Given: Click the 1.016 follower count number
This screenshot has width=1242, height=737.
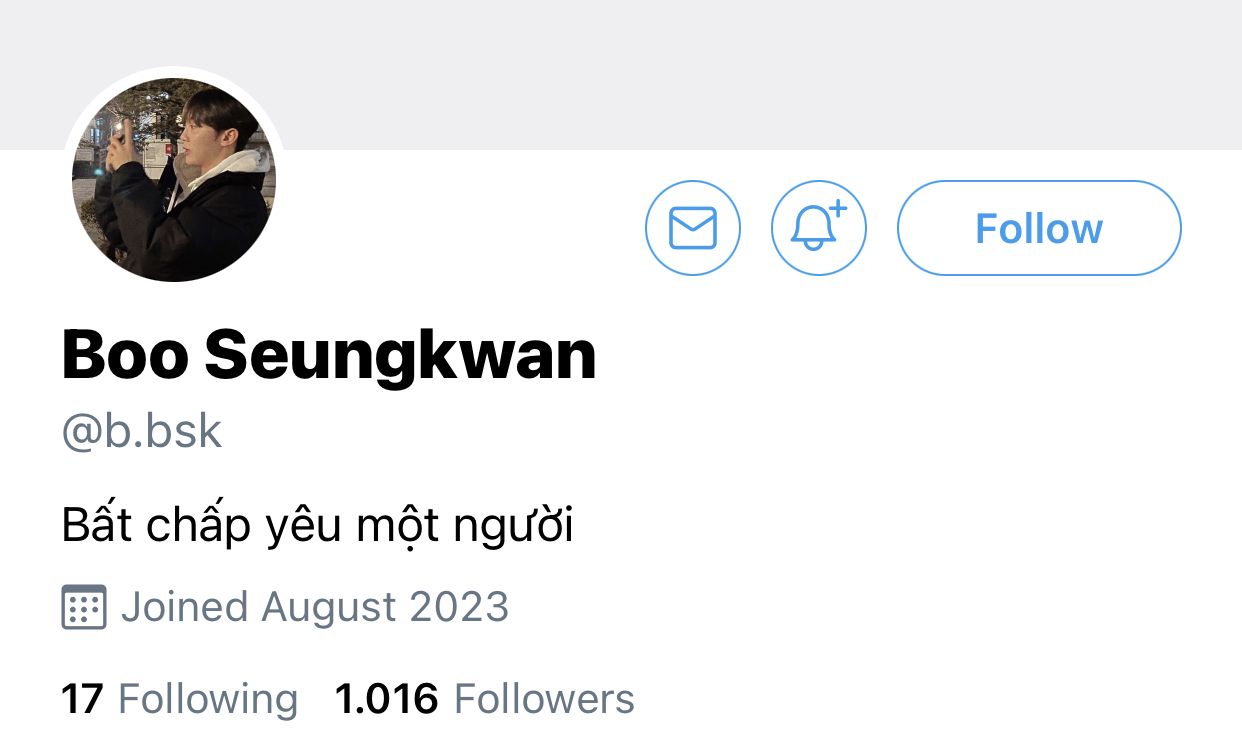Looking at the screenshot, I should [387, 699].
